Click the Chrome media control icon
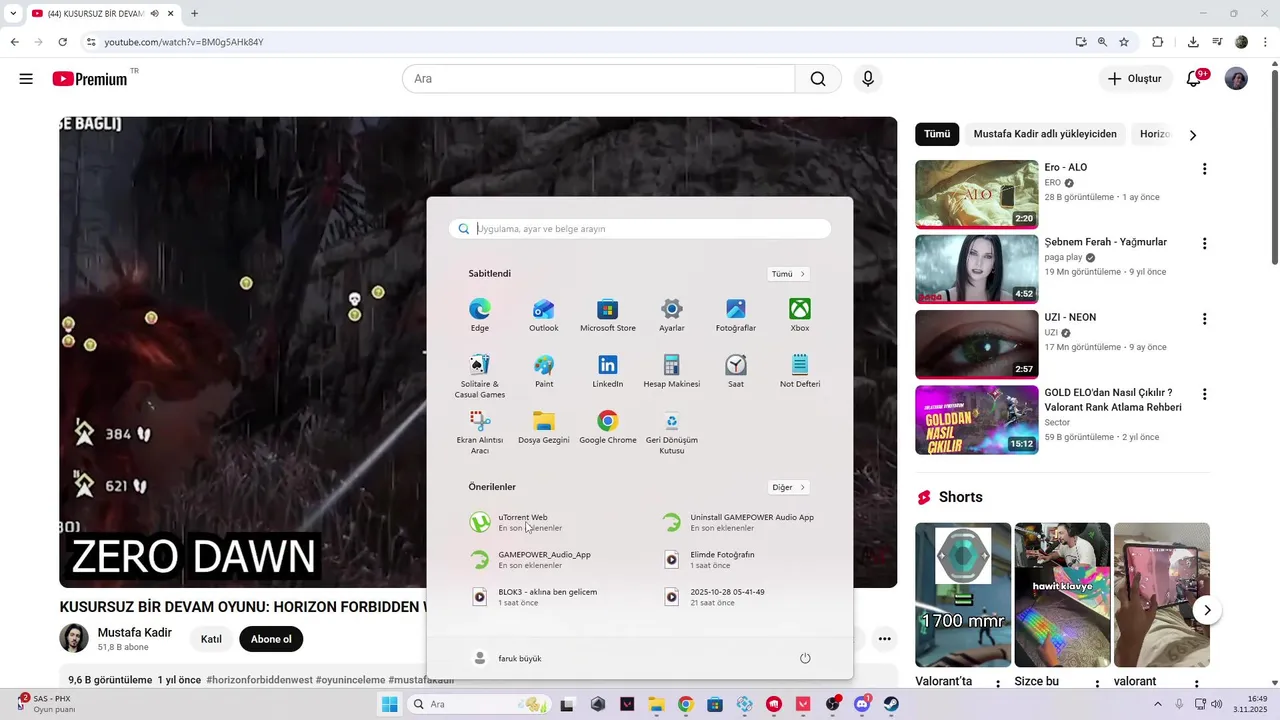The width and height of the screenshot is (1280, 720). pos(1217,42)
